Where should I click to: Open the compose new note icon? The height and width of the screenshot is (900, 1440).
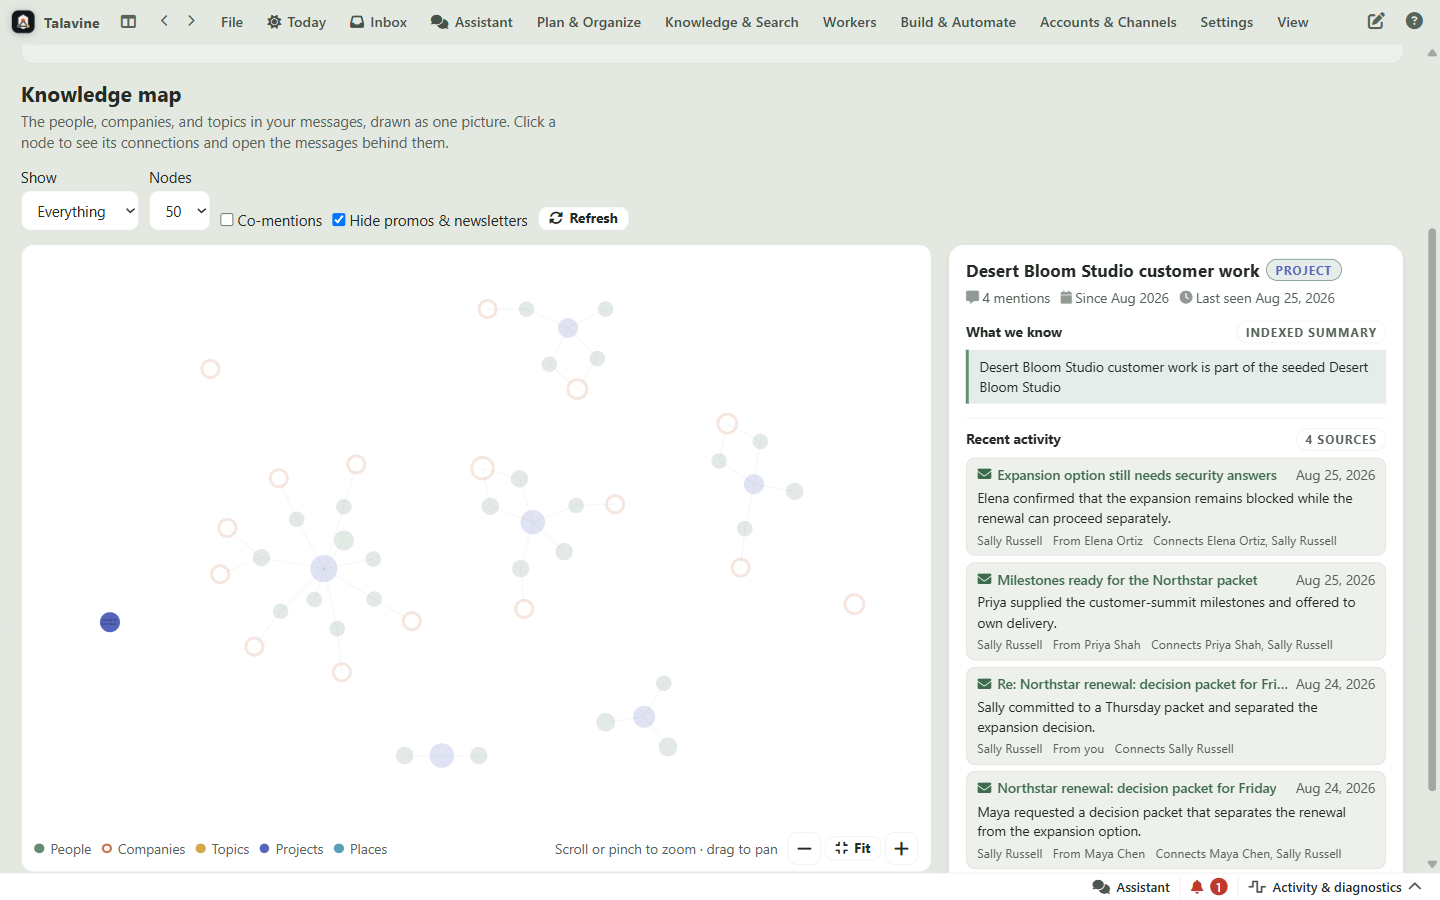(x=1376, y=21)
